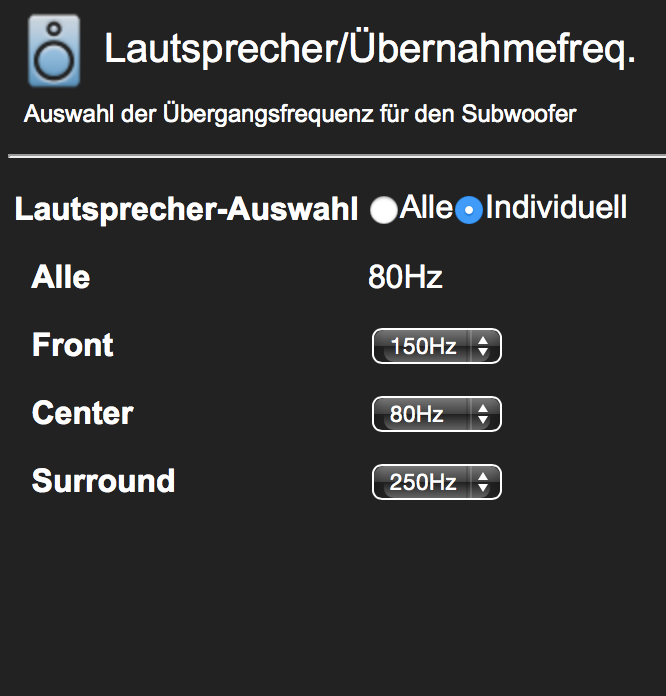Open the Center crossover frequency dropdown
666x696 pixels.
tap(436, 414)
